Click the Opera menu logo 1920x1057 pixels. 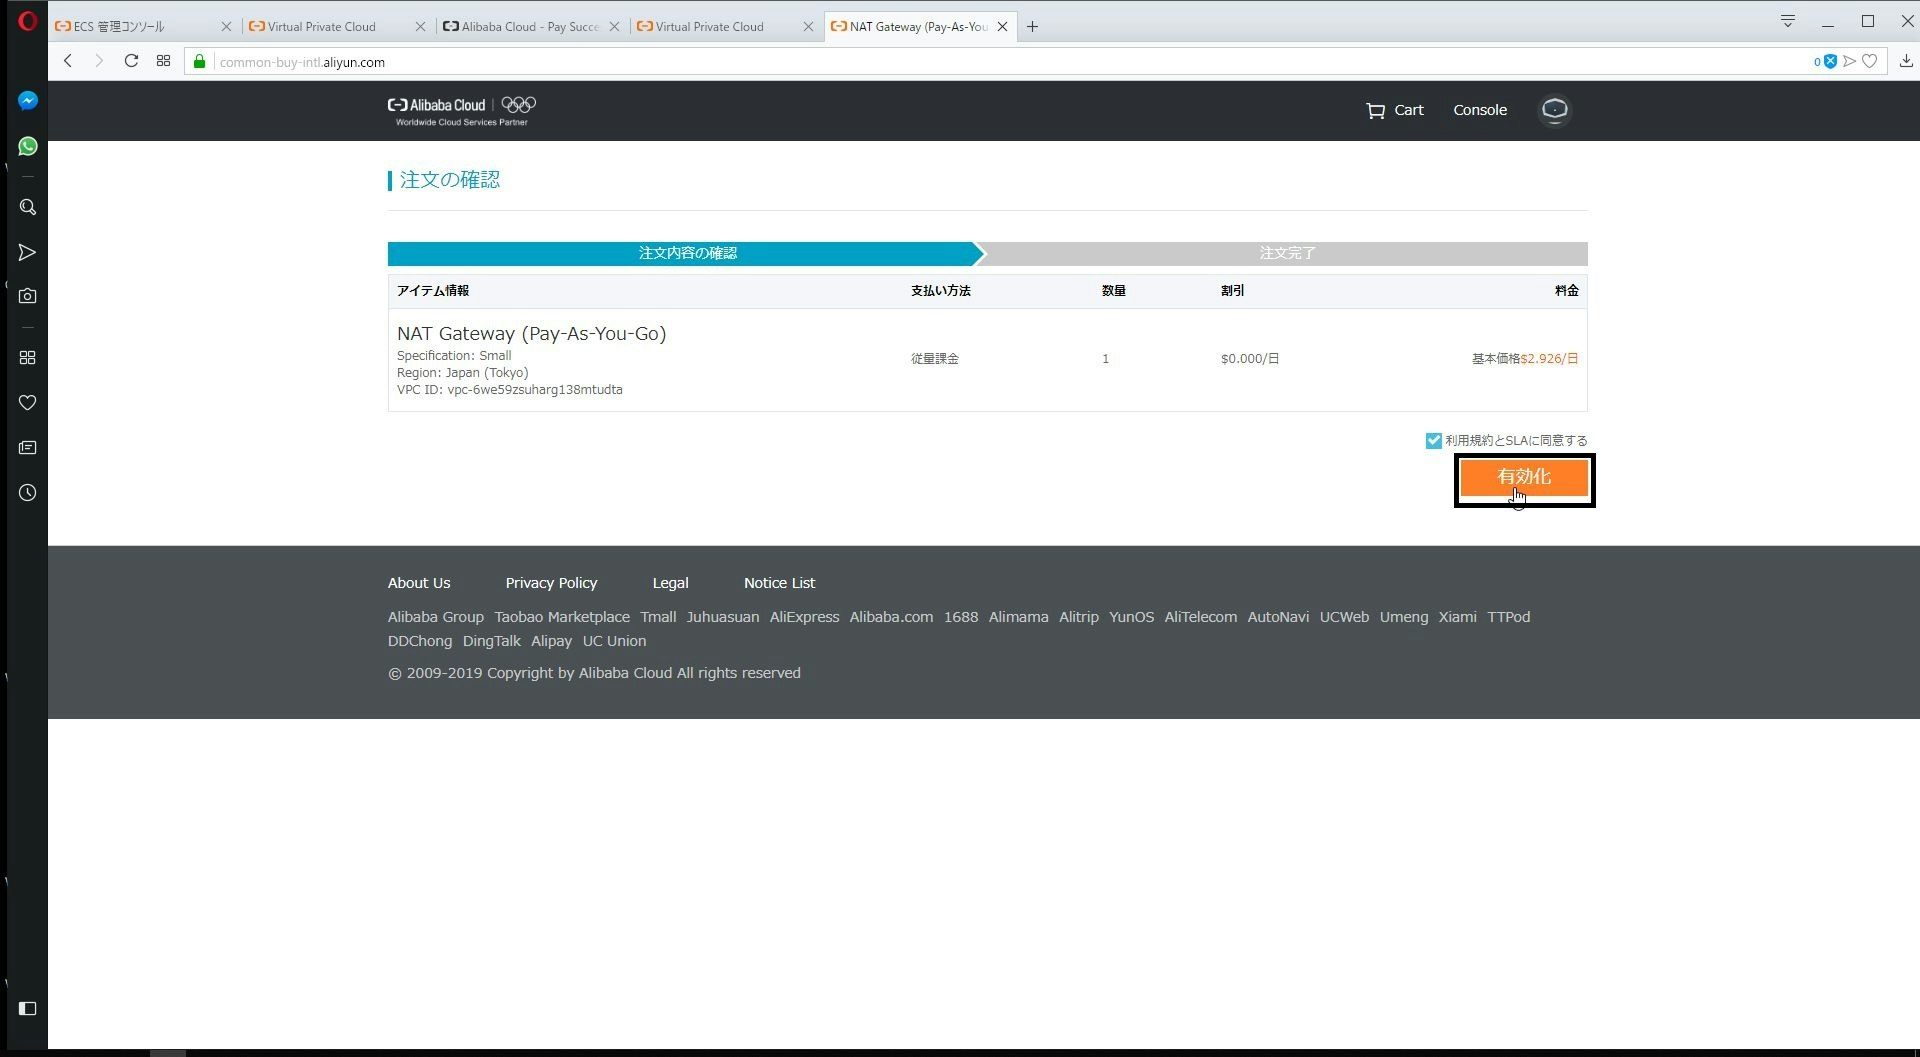coord(27,21)
